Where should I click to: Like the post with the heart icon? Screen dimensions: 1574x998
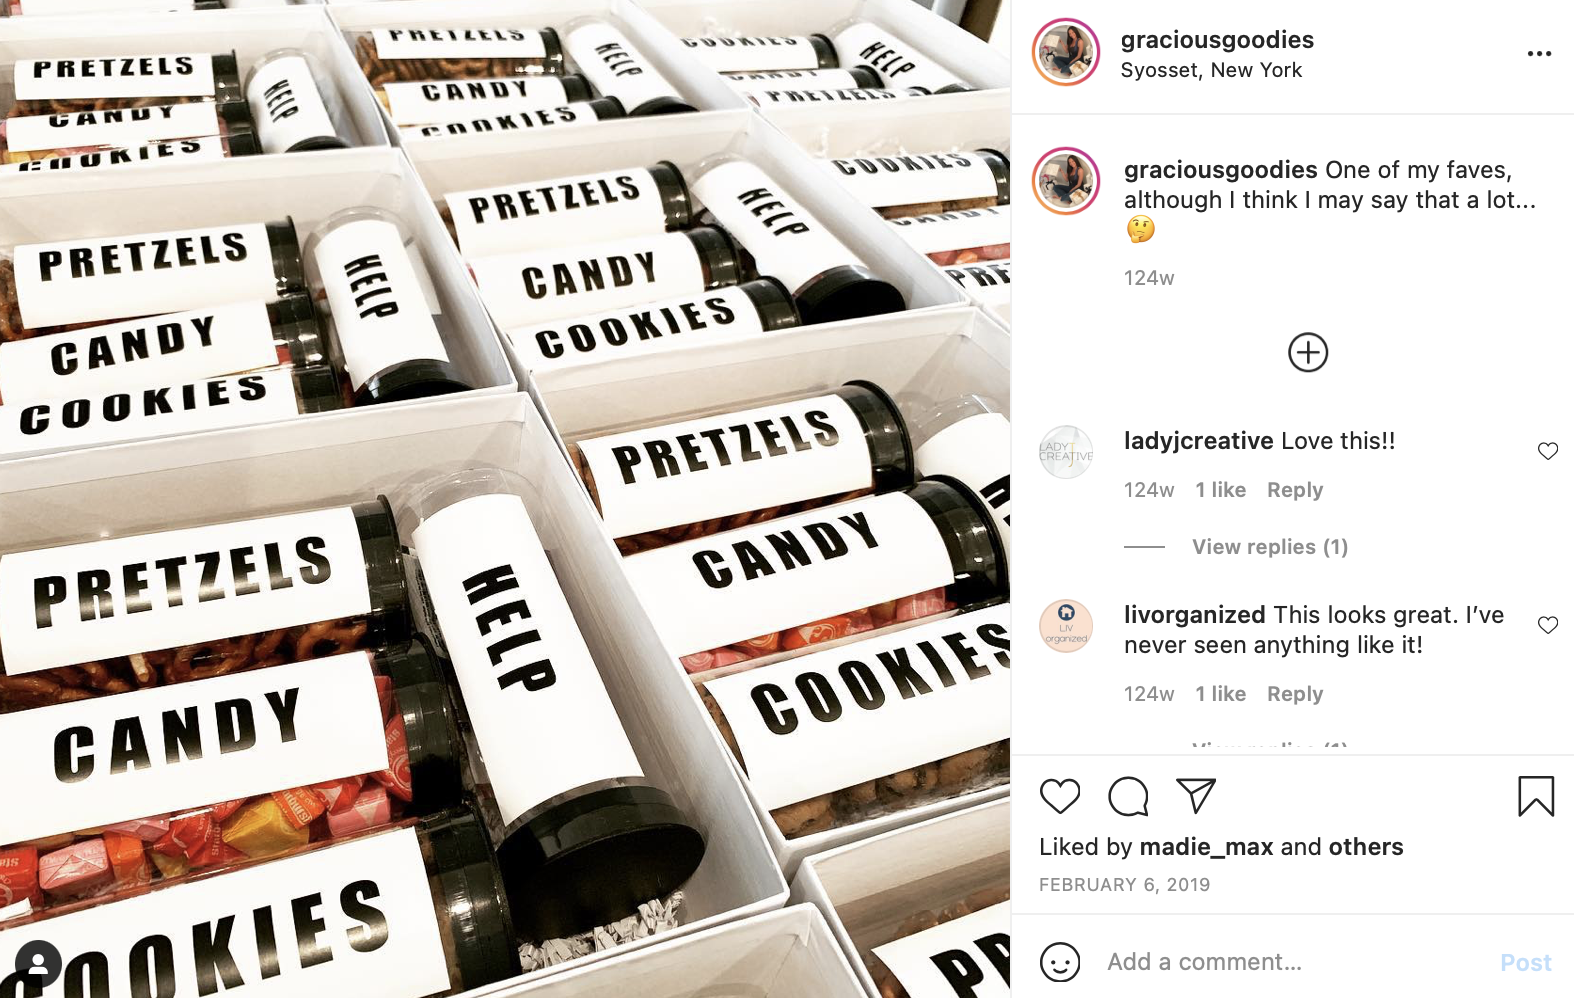point(1060,796)
